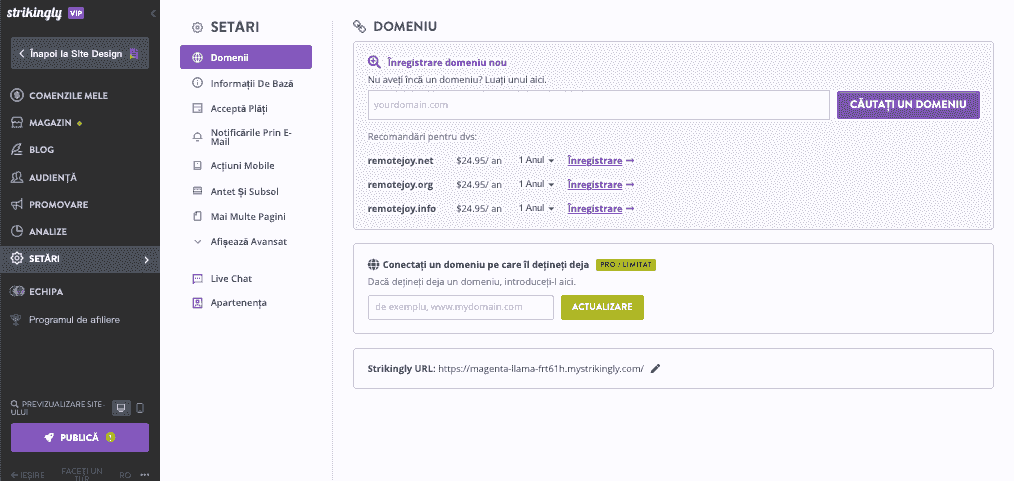Open the ANALIZE section
The width and height of the screenshot is (1014, 481).
(x=48, y=231)
